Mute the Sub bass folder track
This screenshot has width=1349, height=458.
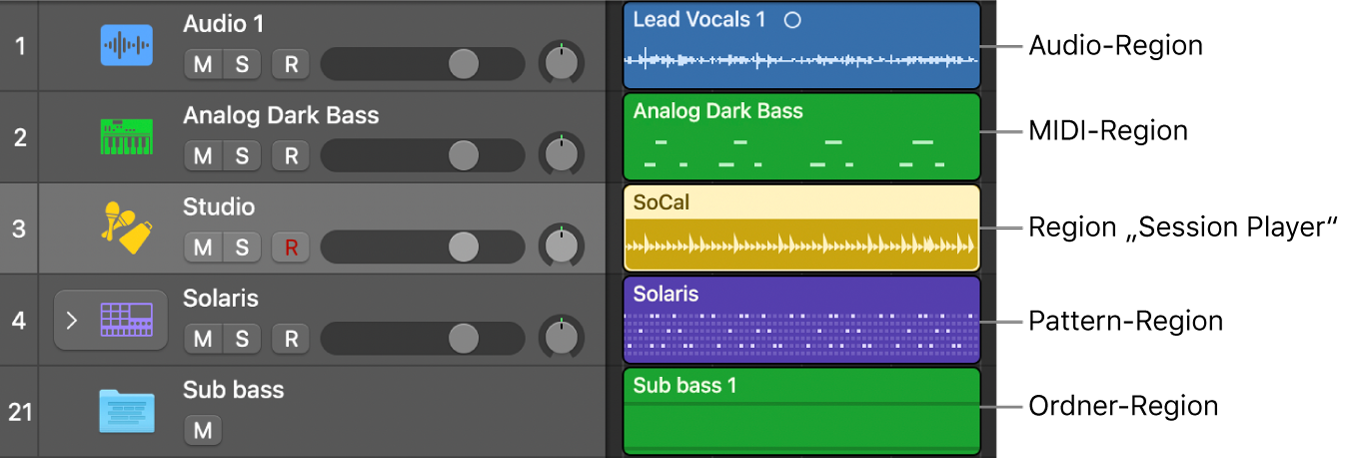203,431
